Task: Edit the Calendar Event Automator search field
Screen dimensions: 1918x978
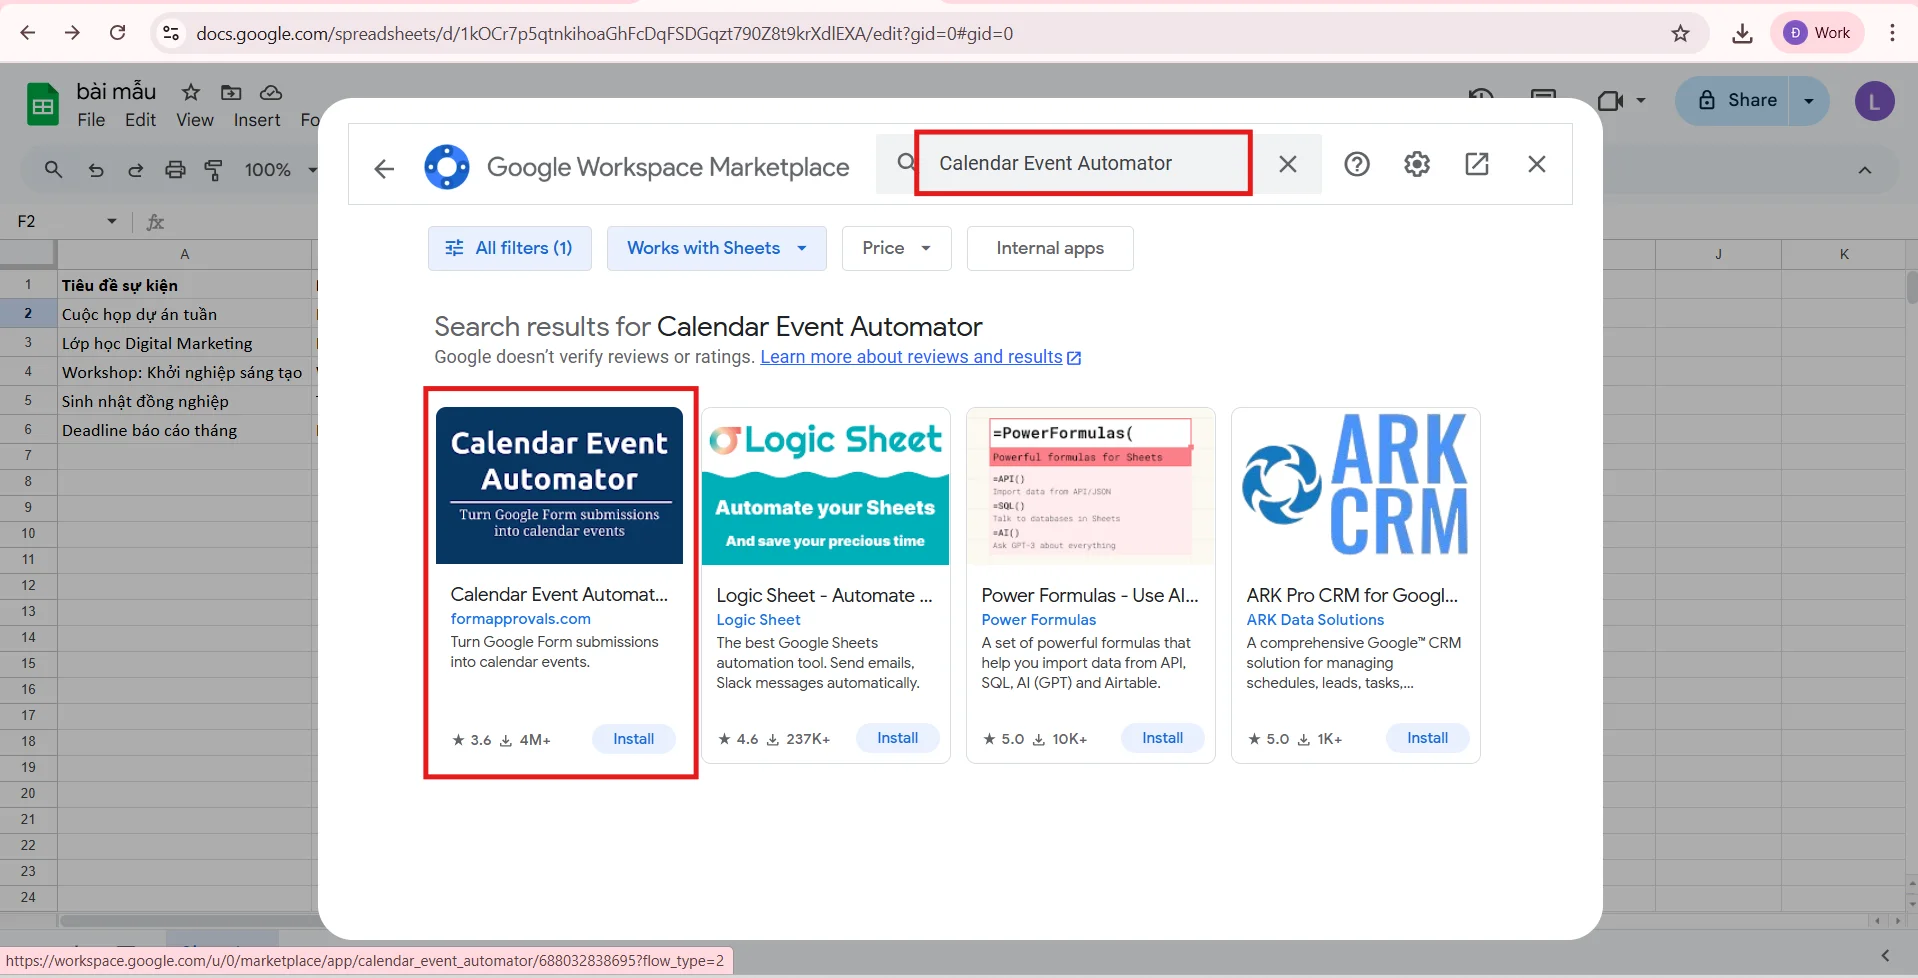Action: [x=1084, y=163]
